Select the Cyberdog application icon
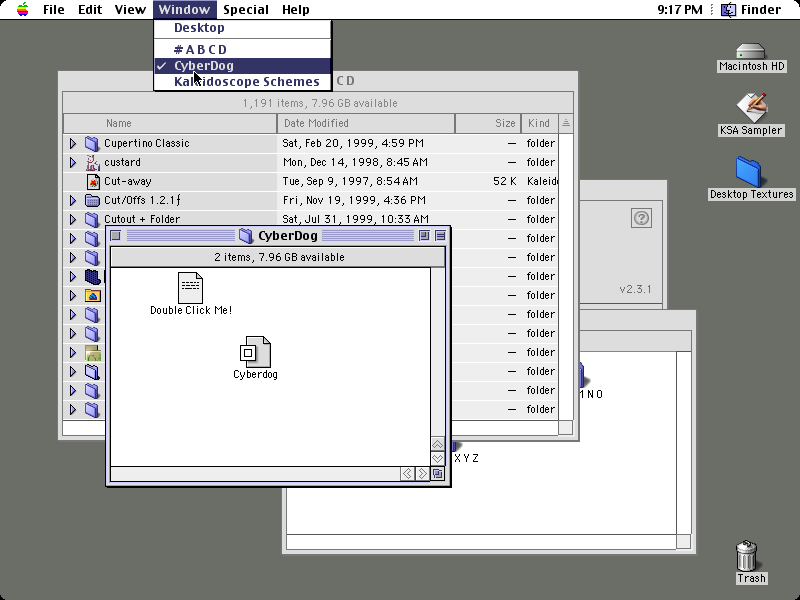This screenshot has width=800, height=600. 255,352
